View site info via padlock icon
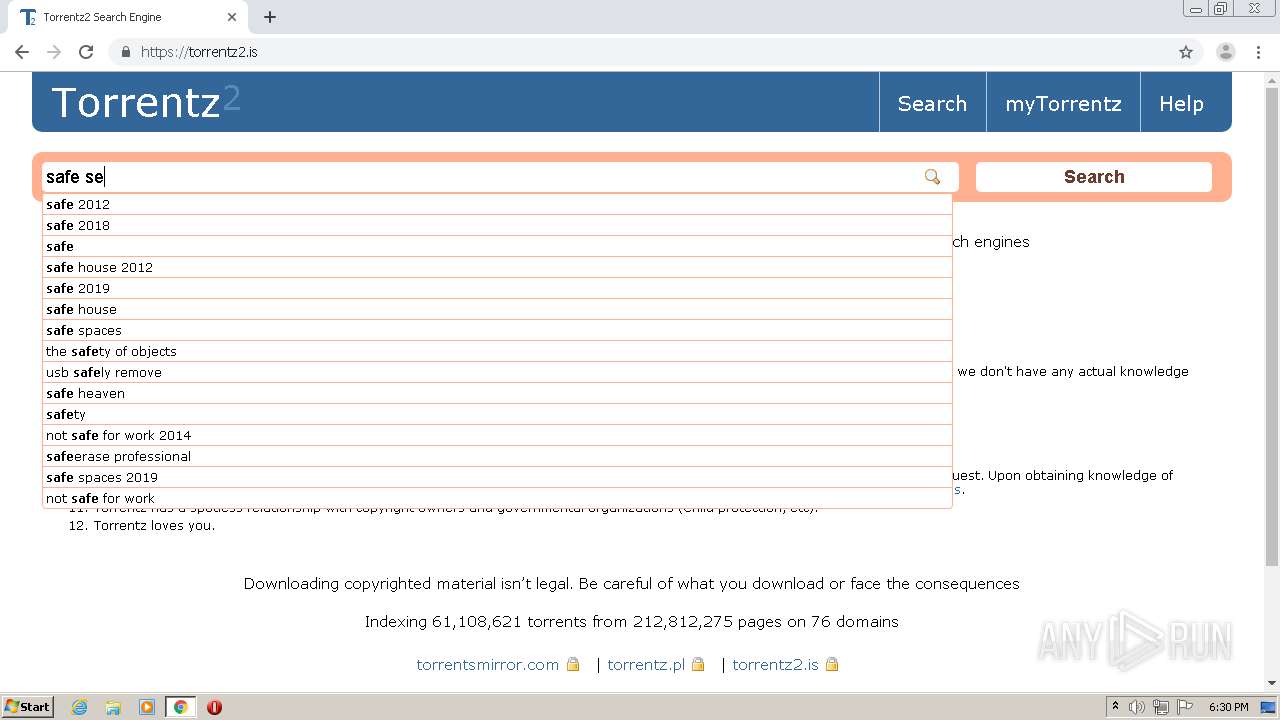The image size is (1280, 720). (125, 52)
